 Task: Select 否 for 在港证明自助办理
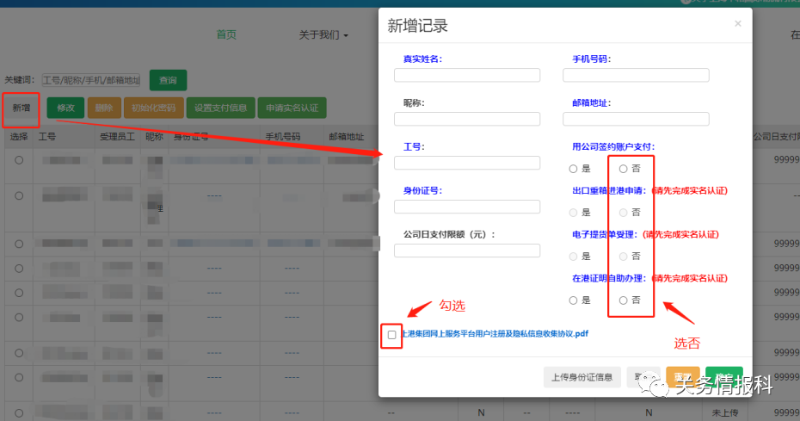623,300
